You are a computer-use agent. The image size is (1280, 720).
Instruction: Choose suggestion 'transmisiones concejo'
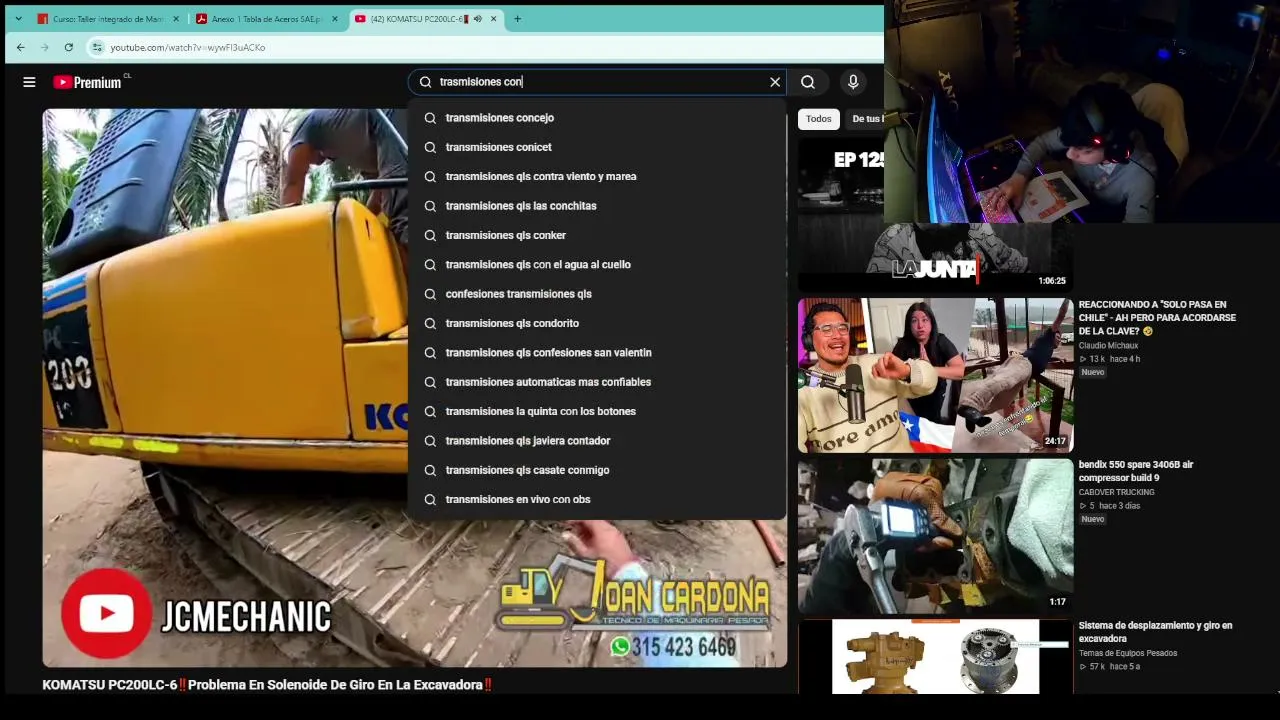pyautogui.click(x=597, y=118)
